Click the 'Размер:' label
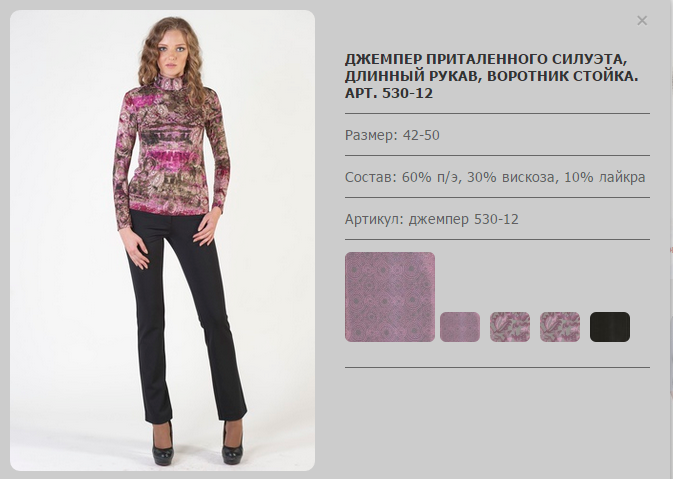This screenshot has height=479, width=673. click(x=372, y=135)
